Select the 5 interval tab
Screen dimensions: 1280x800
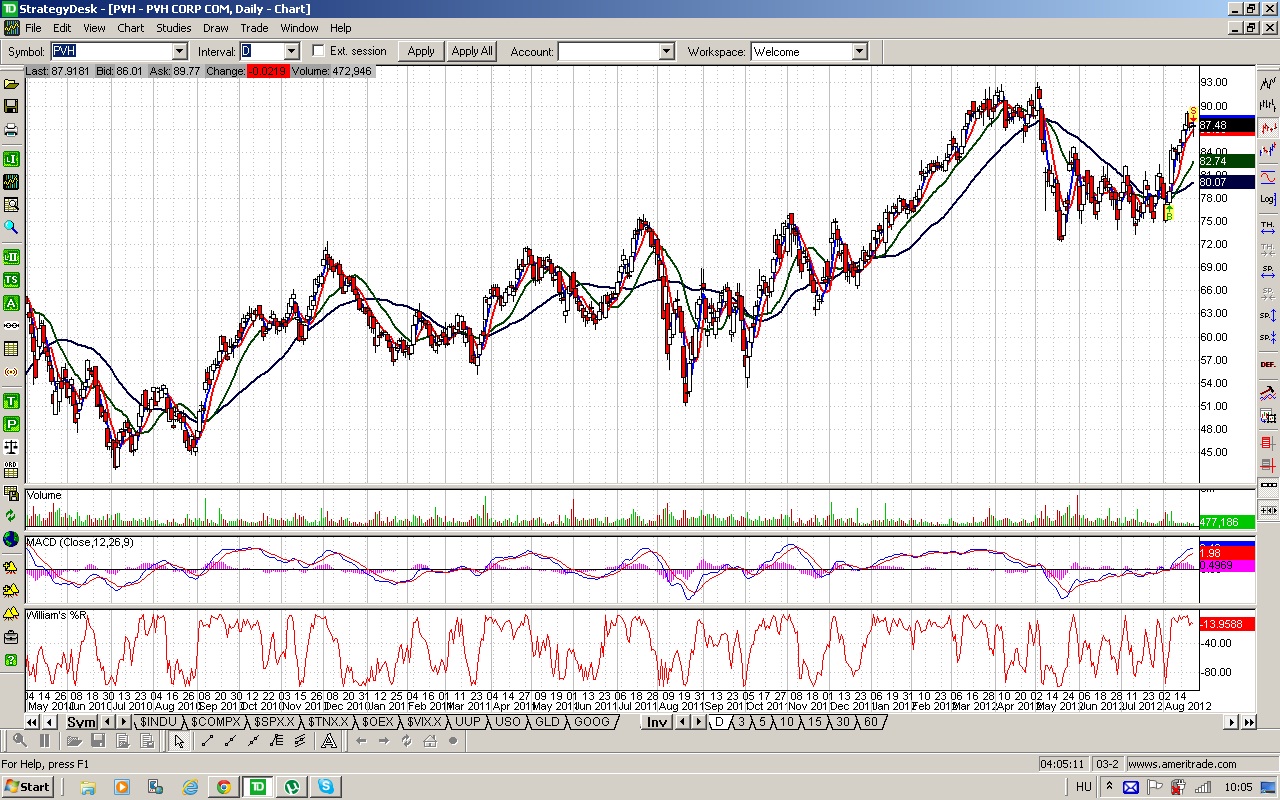[762, 722]
